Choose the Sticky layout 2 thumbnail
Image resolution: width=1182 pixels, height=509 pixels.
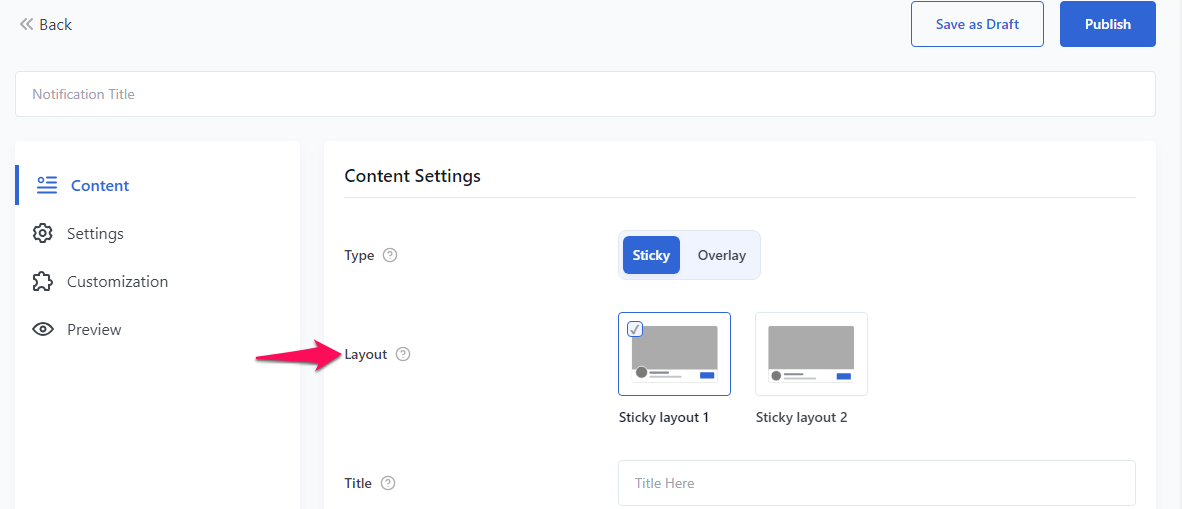tap(811, 354)
